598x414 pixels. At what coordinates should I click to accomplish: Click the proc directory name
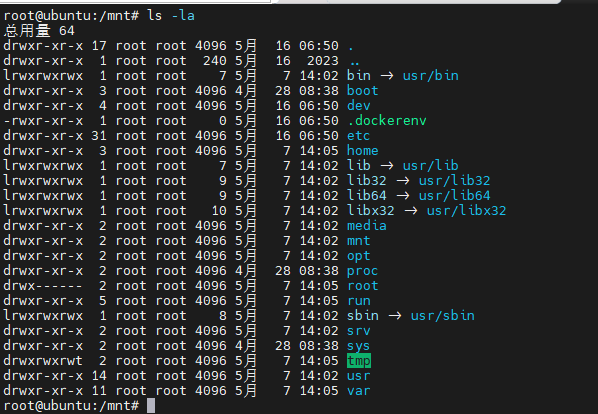[362, 271]
